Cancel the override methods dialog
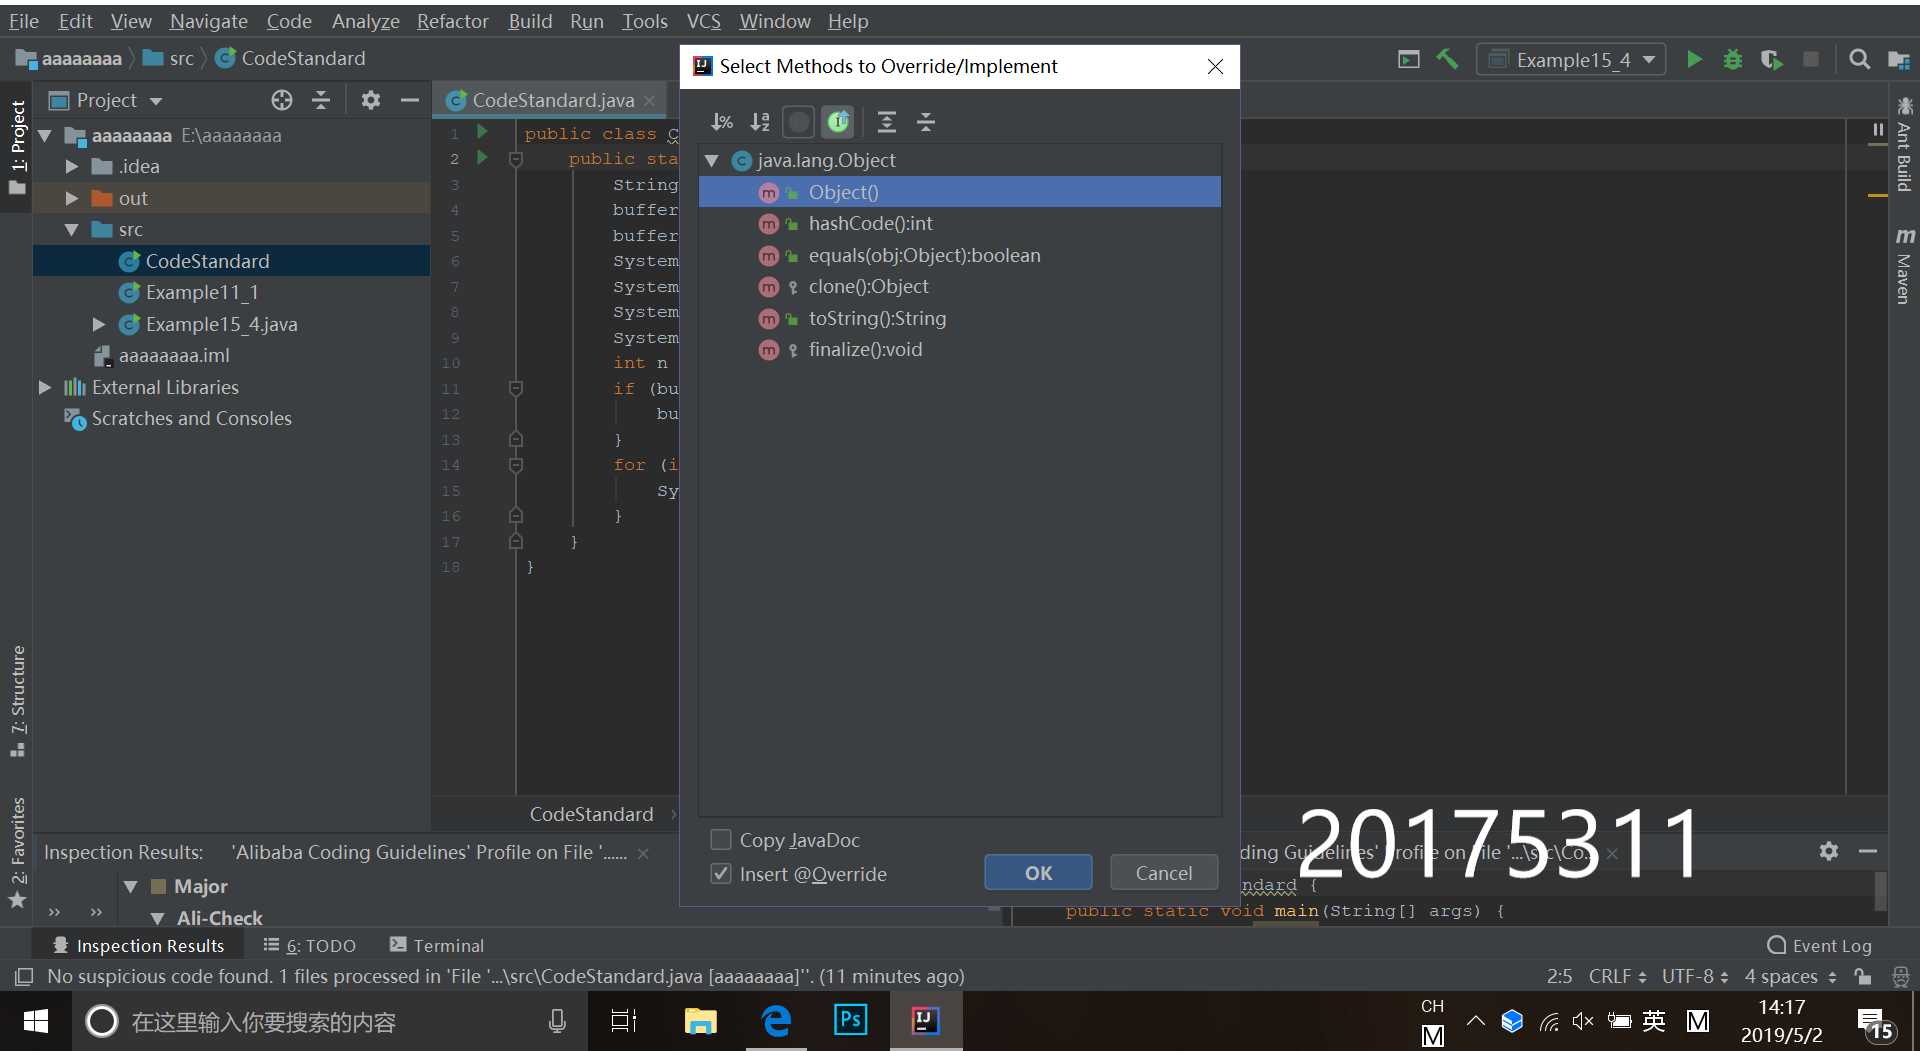Screen dimensions: 1920x1051 click(1163, 873)
